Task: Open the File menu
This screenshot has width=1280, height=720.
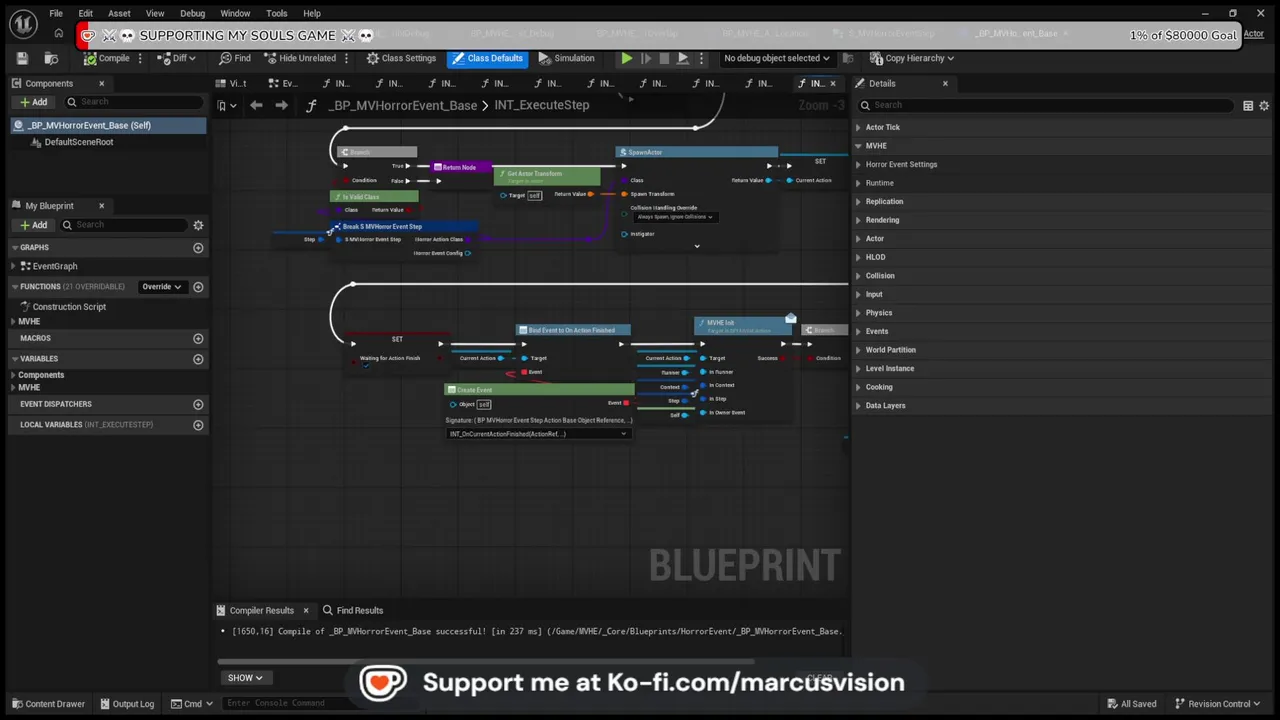Action: coord(56,13)
